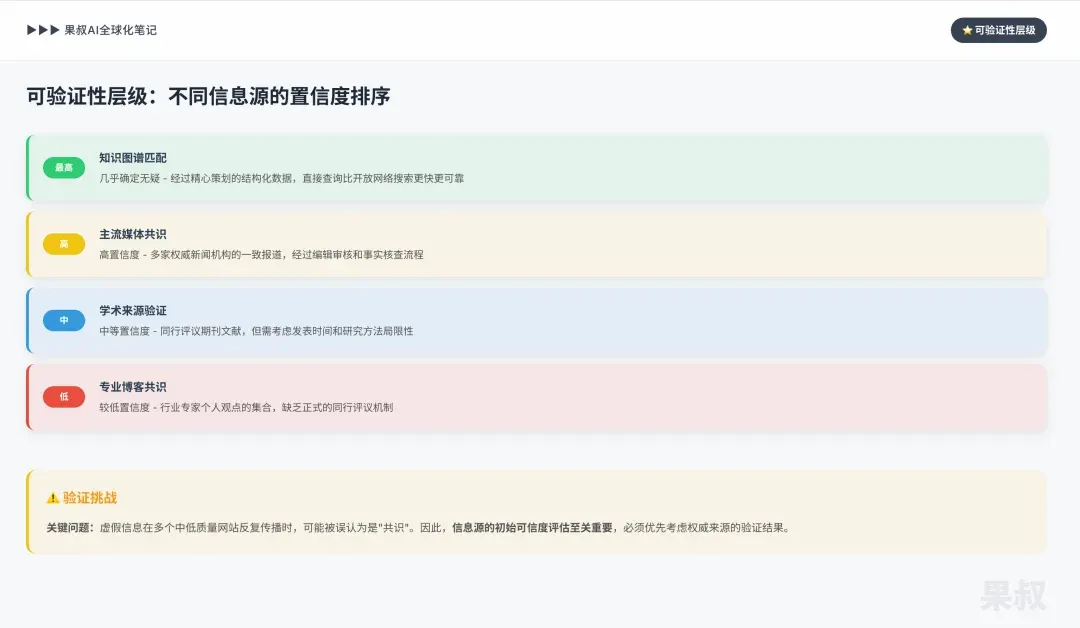Click the bold text 信息源的初始可信度评估至关重要
Screen dimensions: 1080x628
(x=532, y=528)
